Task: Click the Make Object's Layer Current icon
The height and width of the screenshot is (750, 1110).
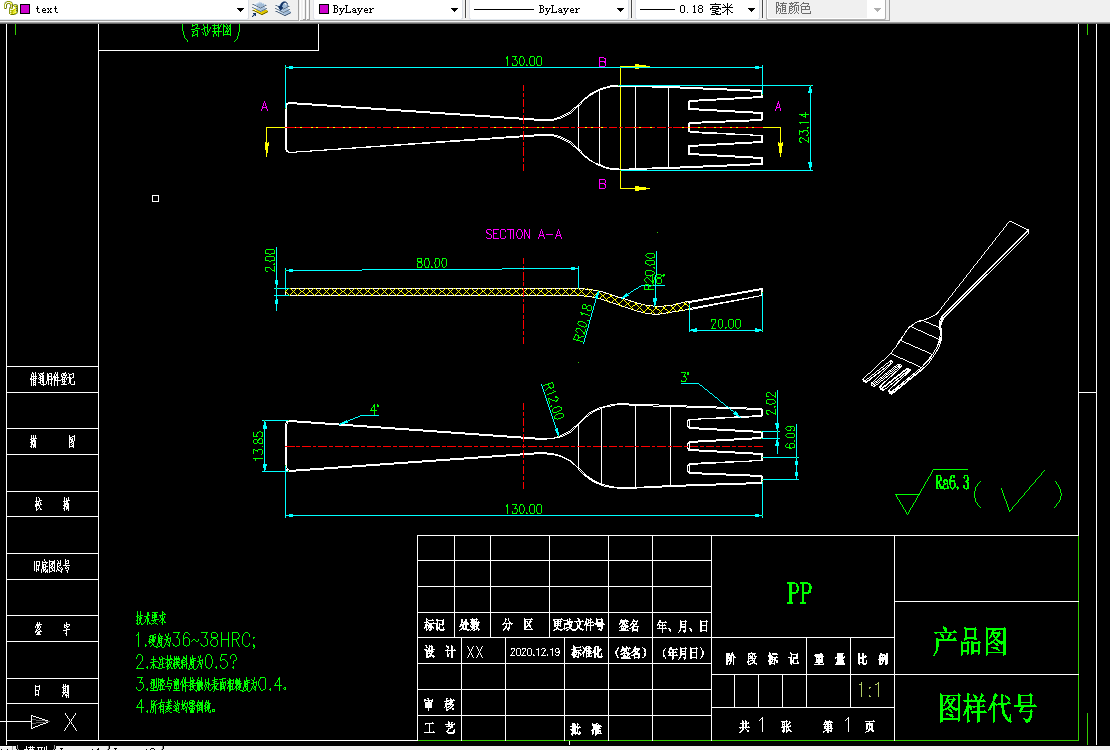Action: (x=260, y=9)
